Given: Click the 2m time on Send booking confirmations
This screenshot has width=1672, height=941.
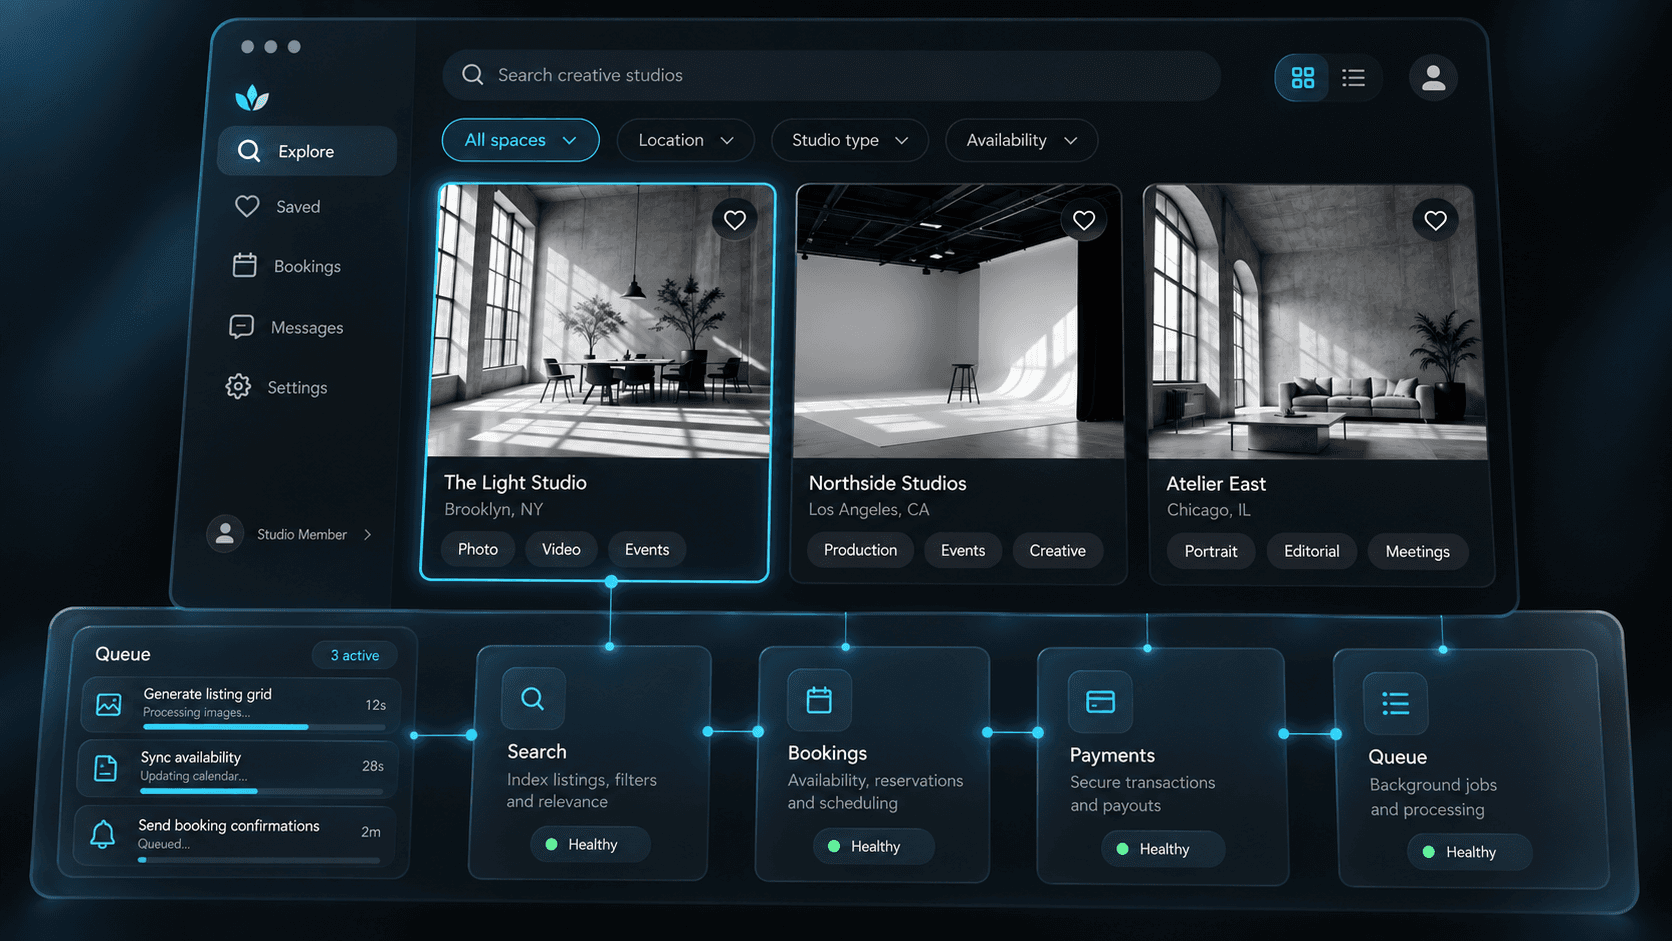Looking at the screenshot, I should click(371, 832).
